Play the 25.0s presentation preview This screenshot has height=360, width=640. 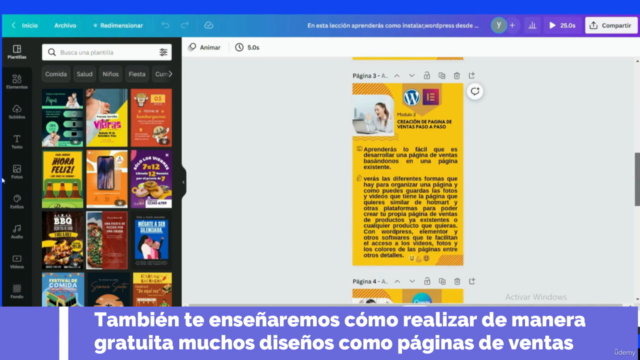(562, 25)
